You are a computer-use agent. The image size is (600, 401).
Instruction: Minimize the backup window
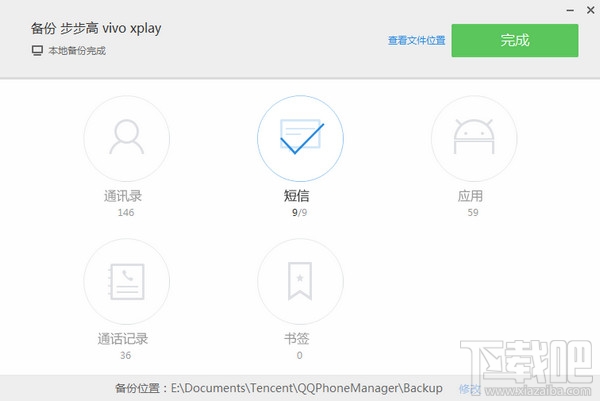click(570, 10)
